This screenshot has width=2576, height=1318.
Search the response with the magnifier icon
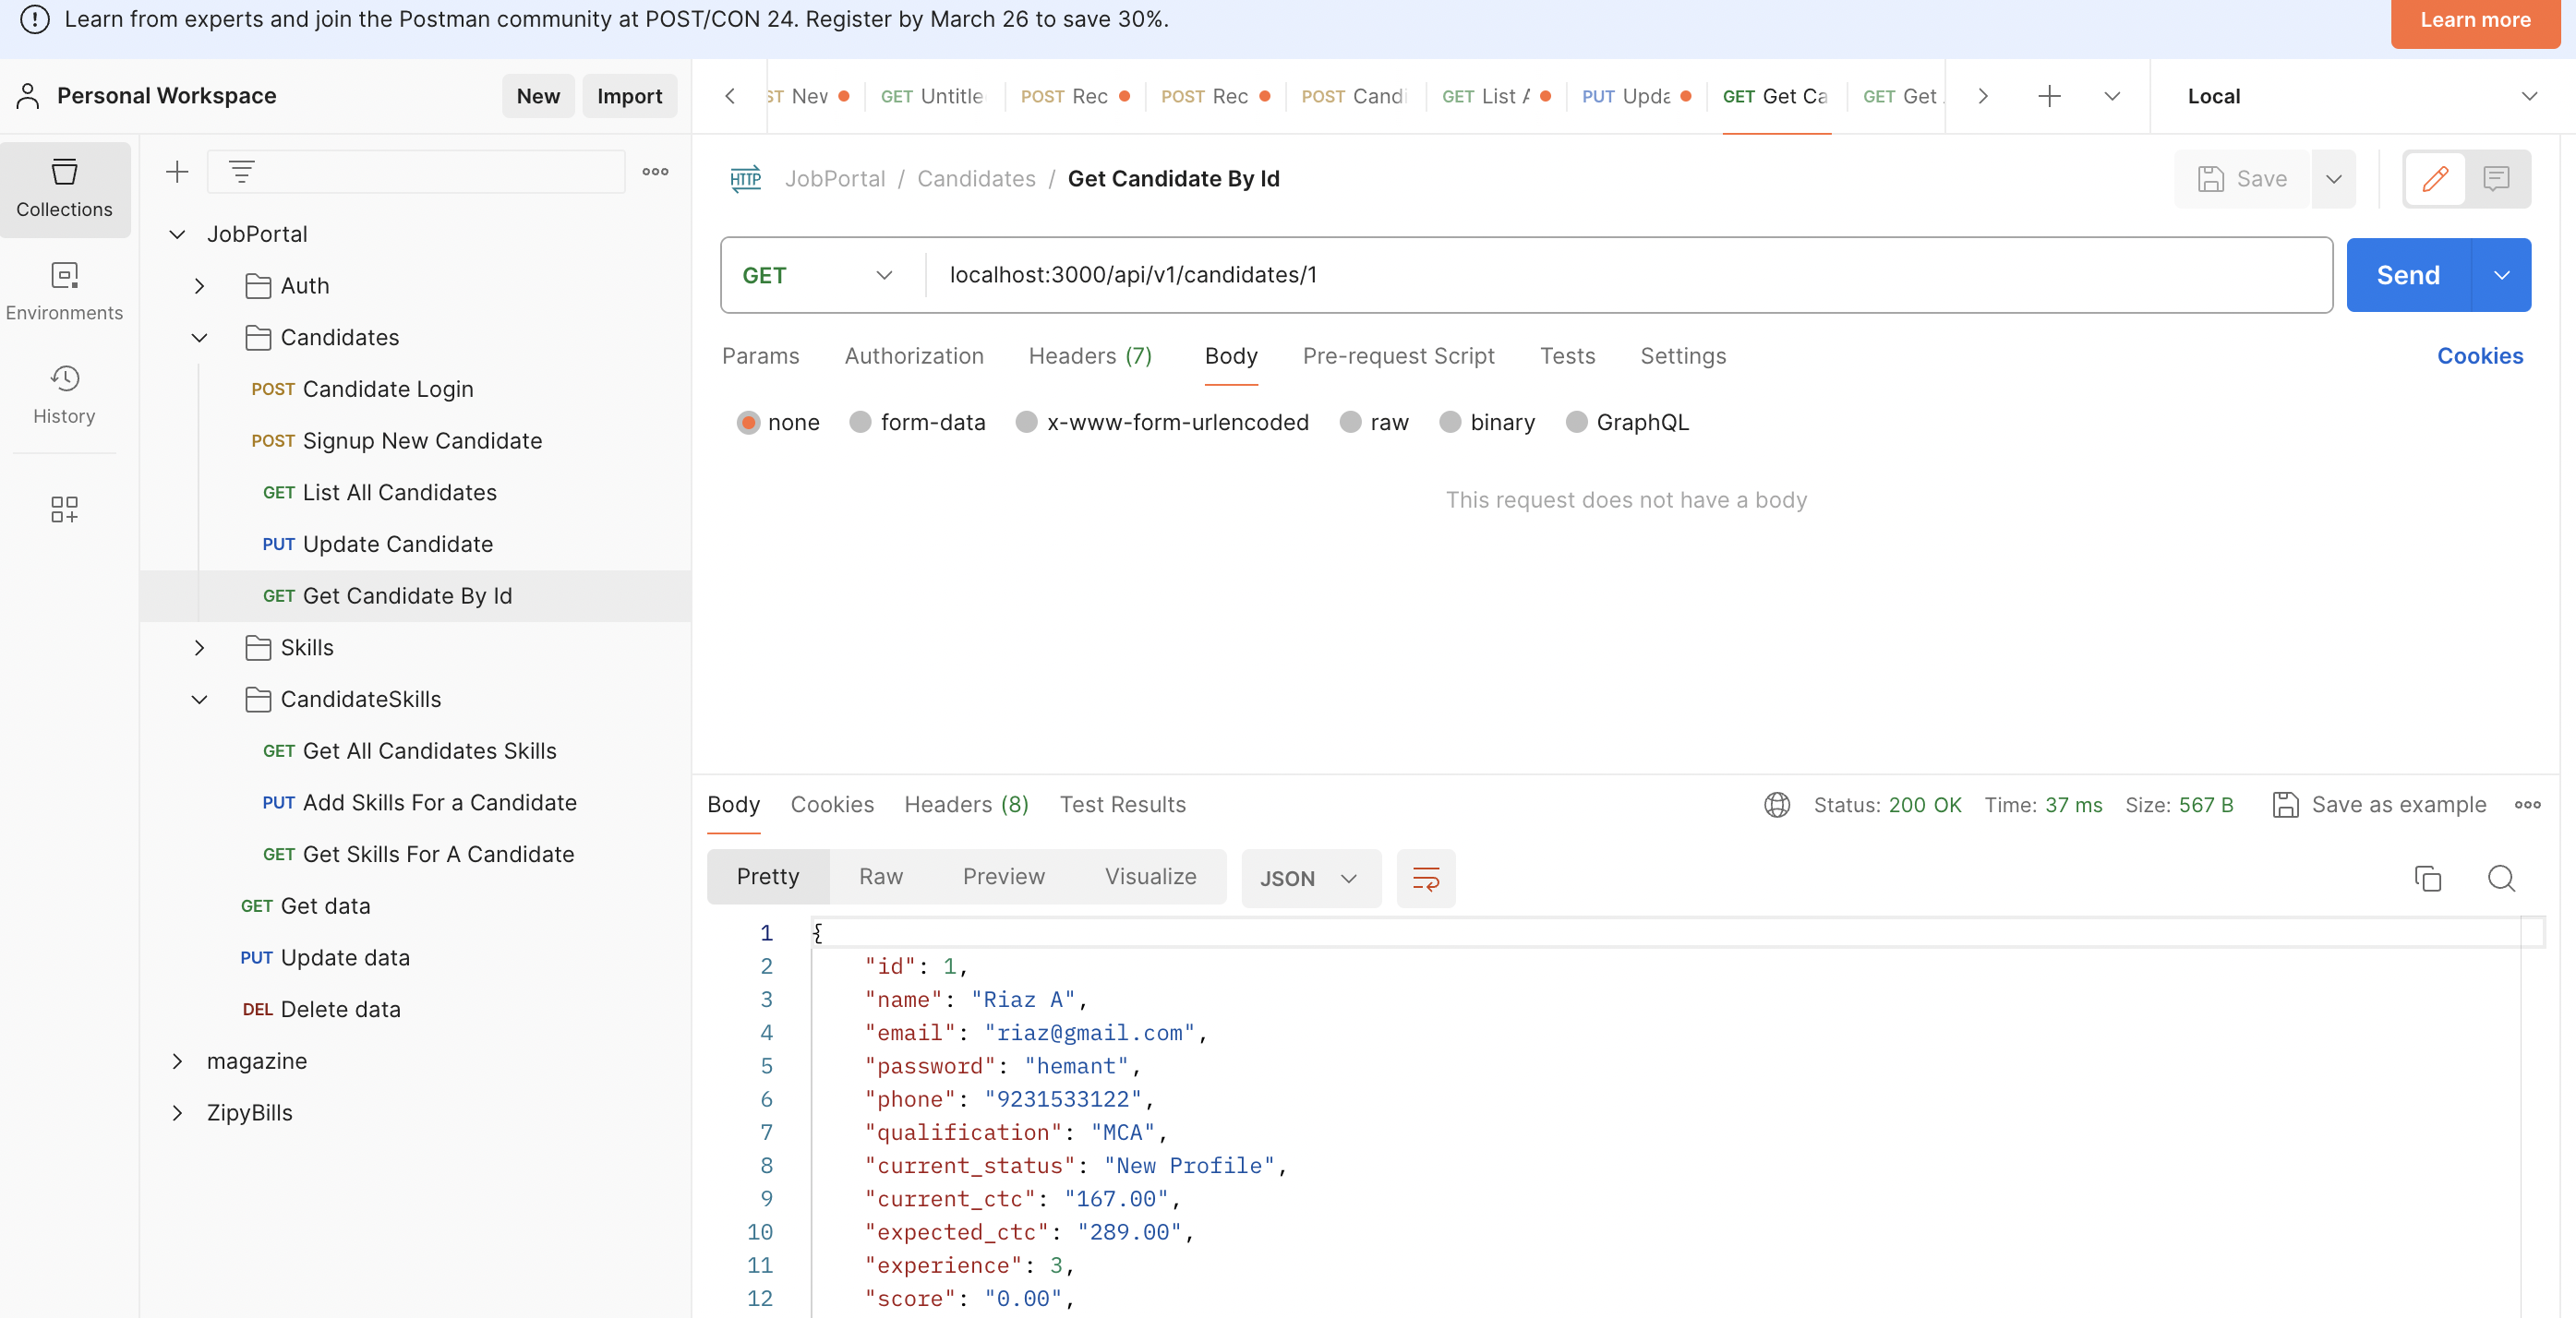[x=2501, y=878]
